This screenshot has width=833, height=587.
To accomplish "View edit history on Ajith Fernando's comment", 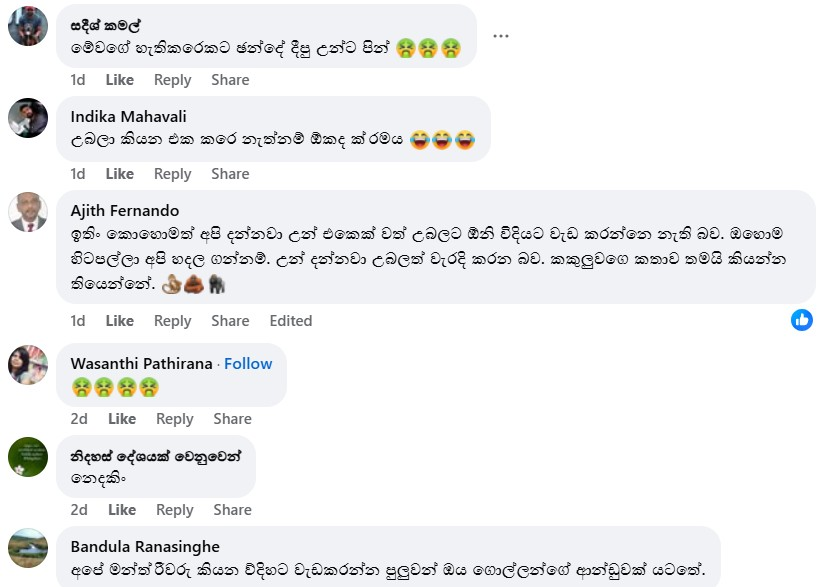I will pos(291,321).
